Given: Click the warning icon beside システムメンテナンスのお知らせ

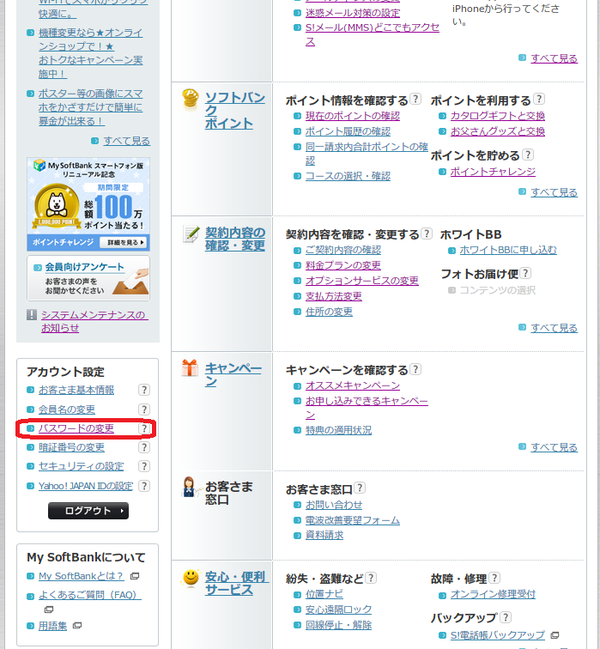Looking at the screenshot, I should tap(31, 315).
